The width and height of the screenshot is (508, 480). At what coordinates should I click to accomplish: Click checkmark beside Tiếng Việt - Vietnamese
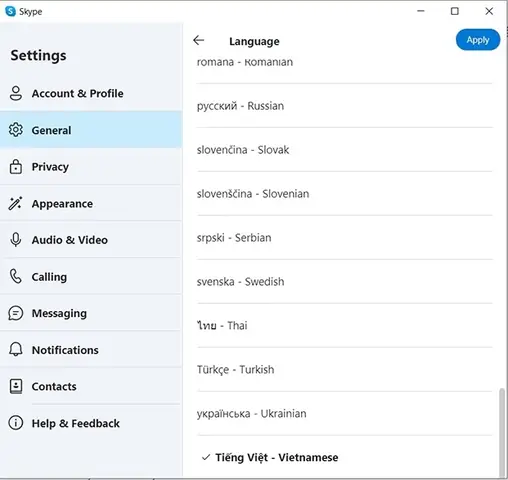pos(206,457)
